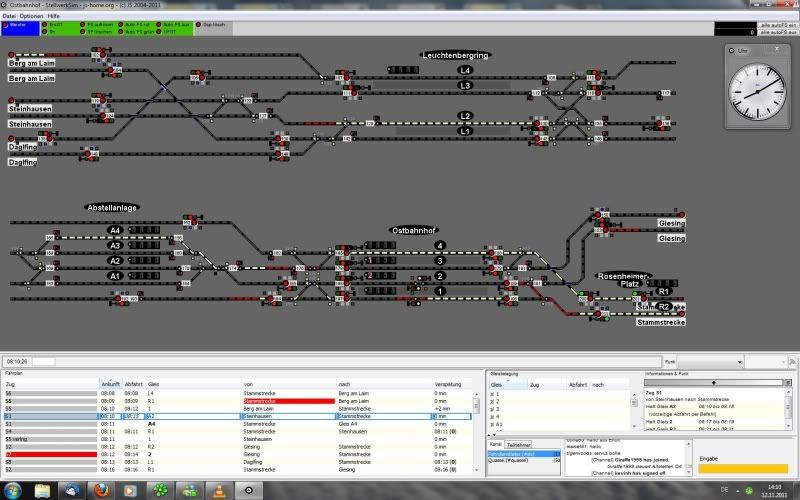Toggle the Weiche mode button
Viewport: 800px width, 500px height.
click(x=20, y=23)
